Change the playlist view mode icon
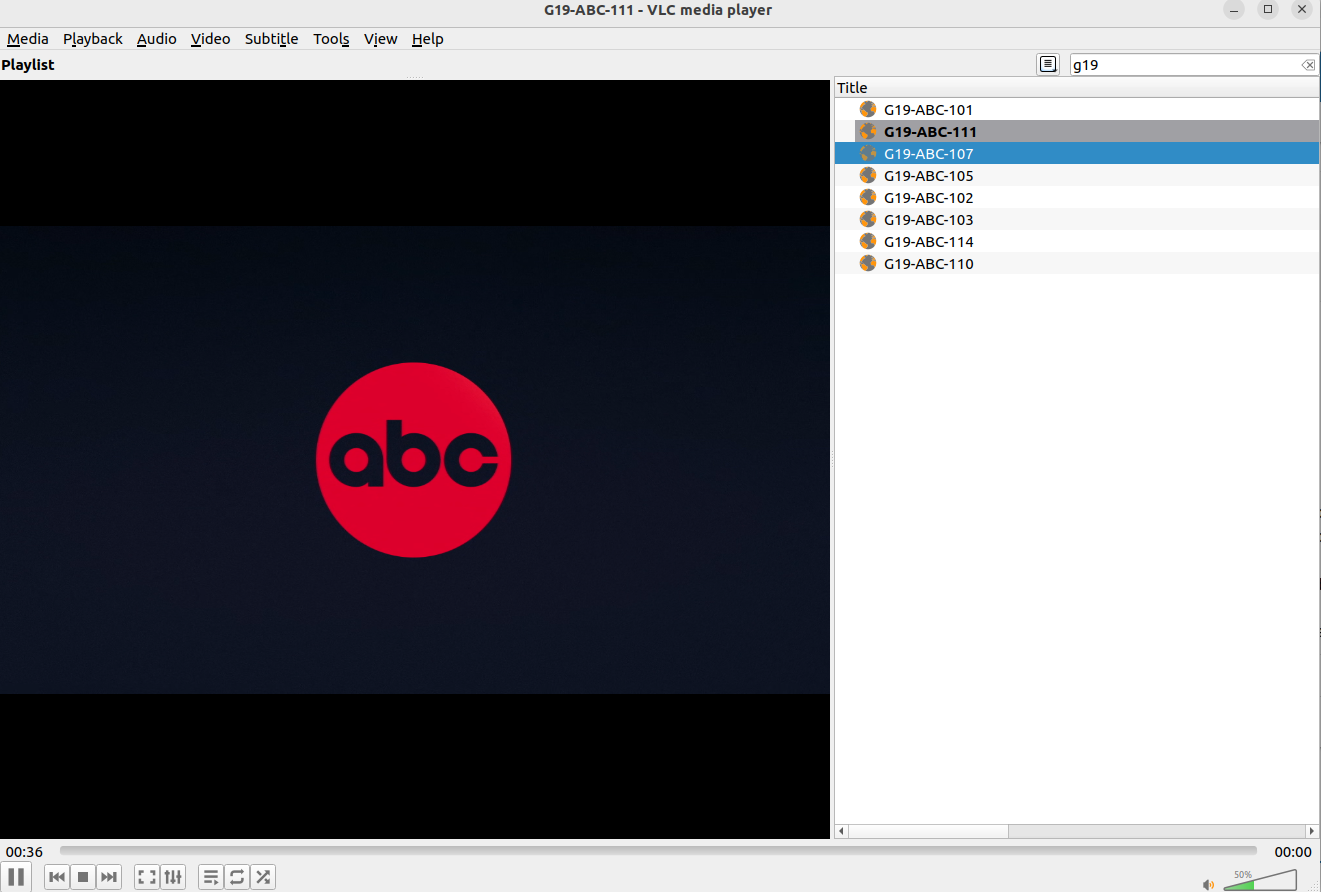1321x892 pixels. 1048,64
